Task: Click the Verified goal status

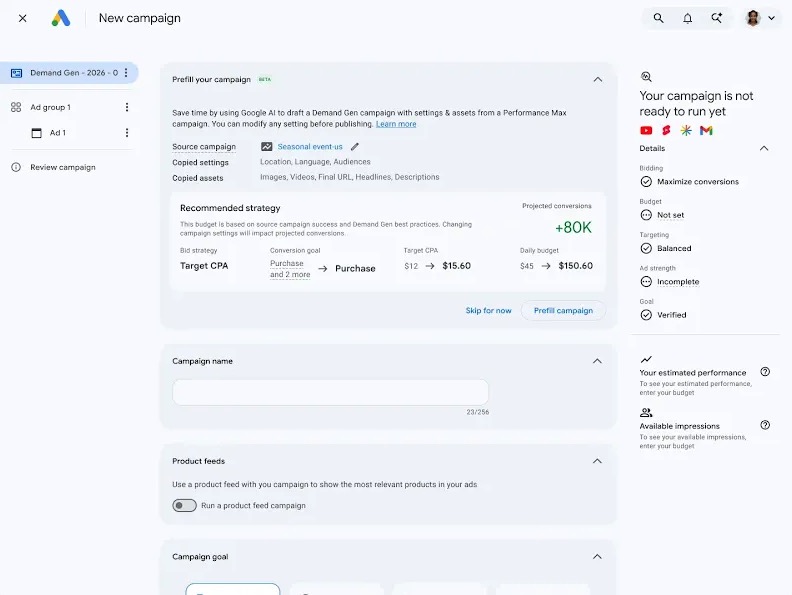Action: (671, 315)
